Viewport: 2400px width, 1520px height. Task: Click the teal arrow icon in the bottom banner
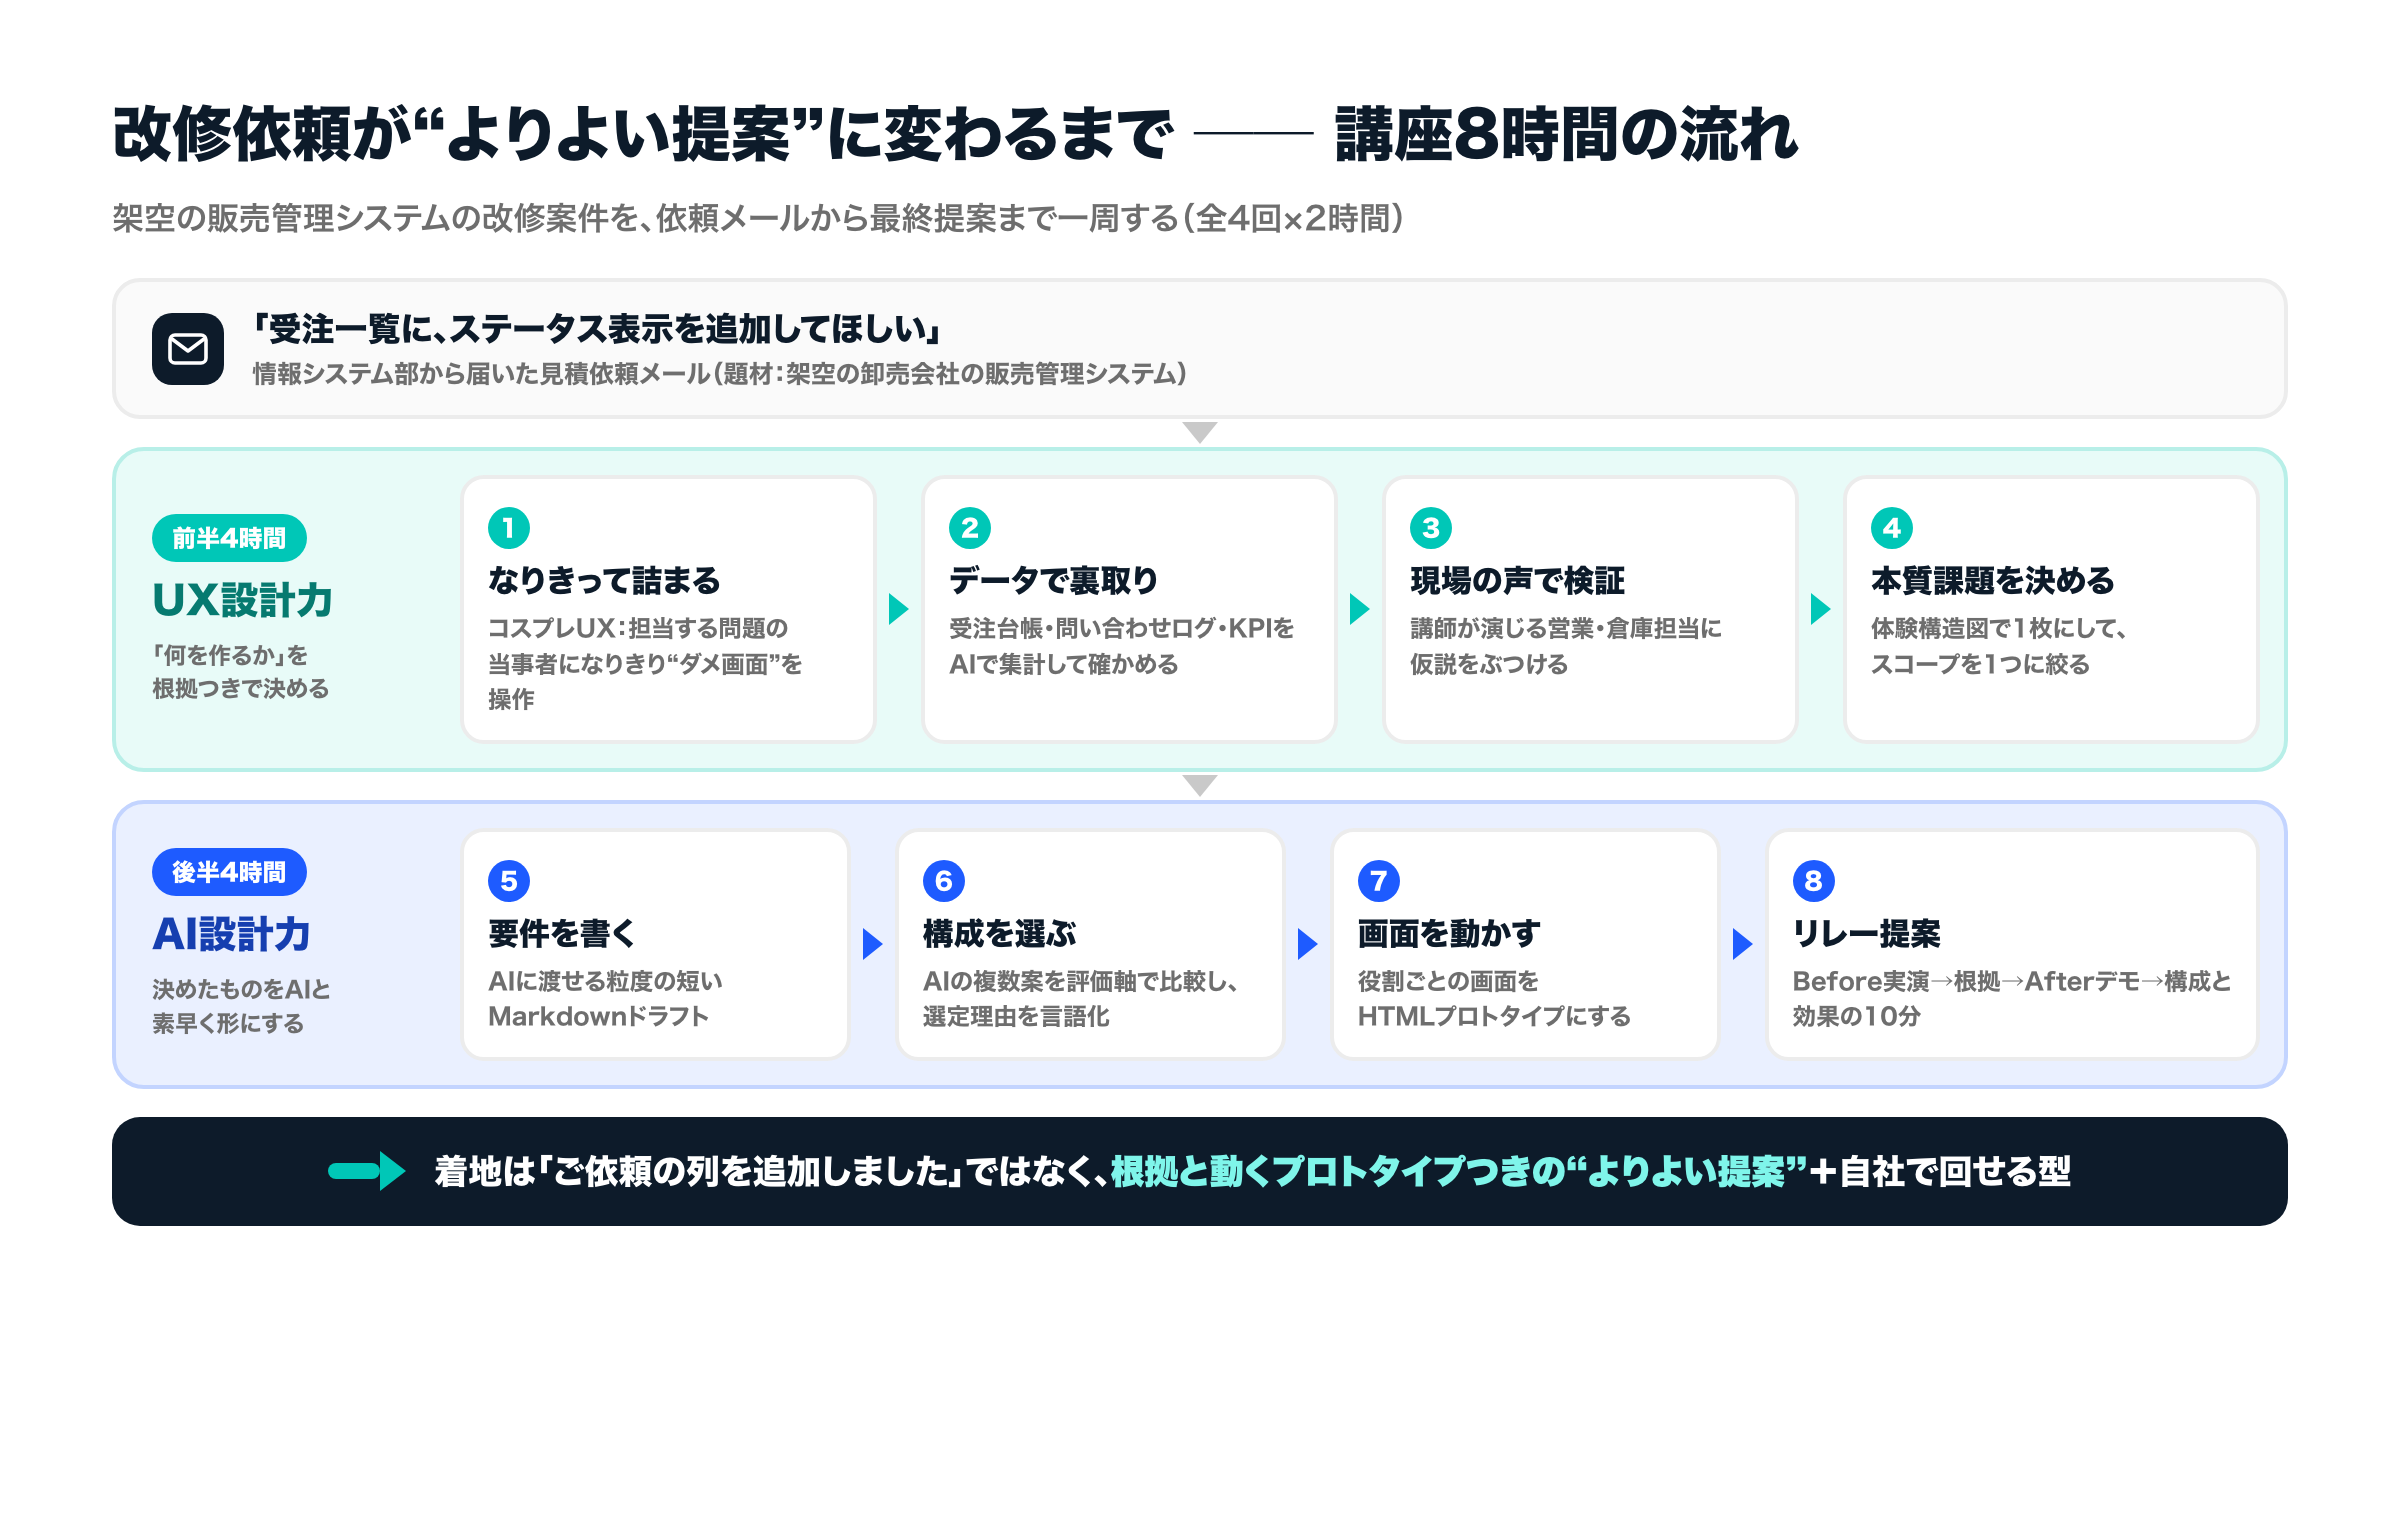pyautogui.click(x=367, y=1171)
